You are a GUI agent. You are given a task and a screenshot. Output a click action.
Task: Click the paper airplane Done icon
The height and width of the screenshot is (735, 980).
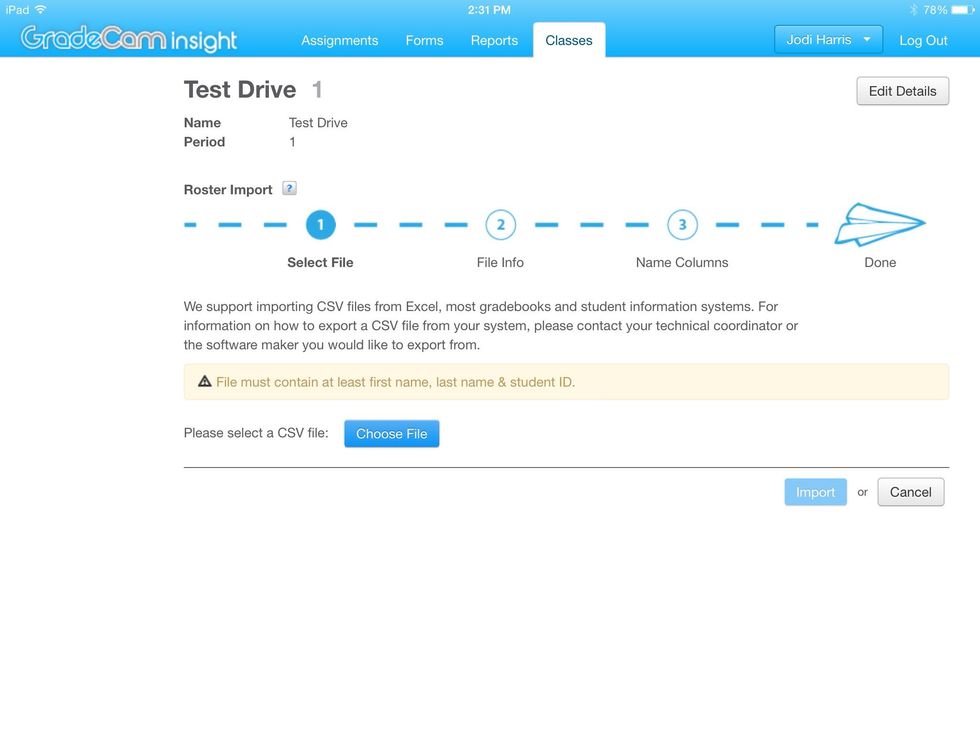(x=879, y=226)
